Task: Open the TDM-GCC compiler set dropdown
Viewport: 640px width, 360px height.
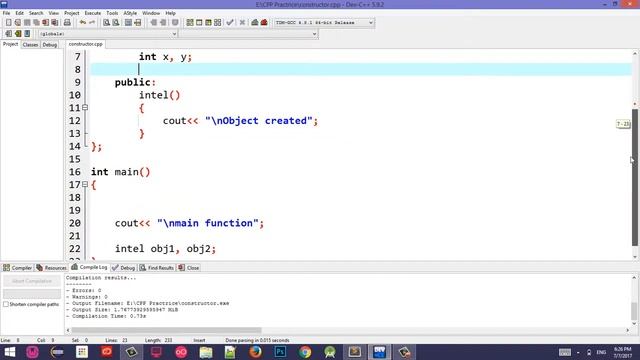Action: pyautogui.click(x=324, y=22)
